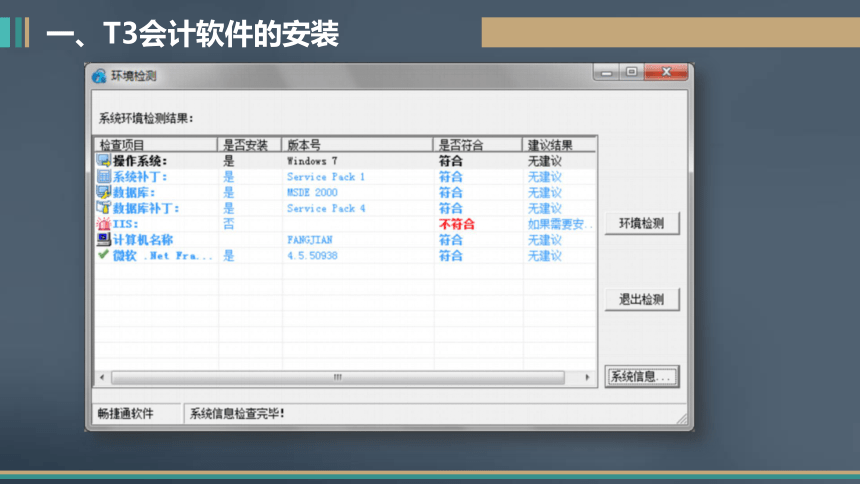The width and height of the screenshot is (860, 484).
Task: Click the green checkmark .Net icon
Action: 103,255
